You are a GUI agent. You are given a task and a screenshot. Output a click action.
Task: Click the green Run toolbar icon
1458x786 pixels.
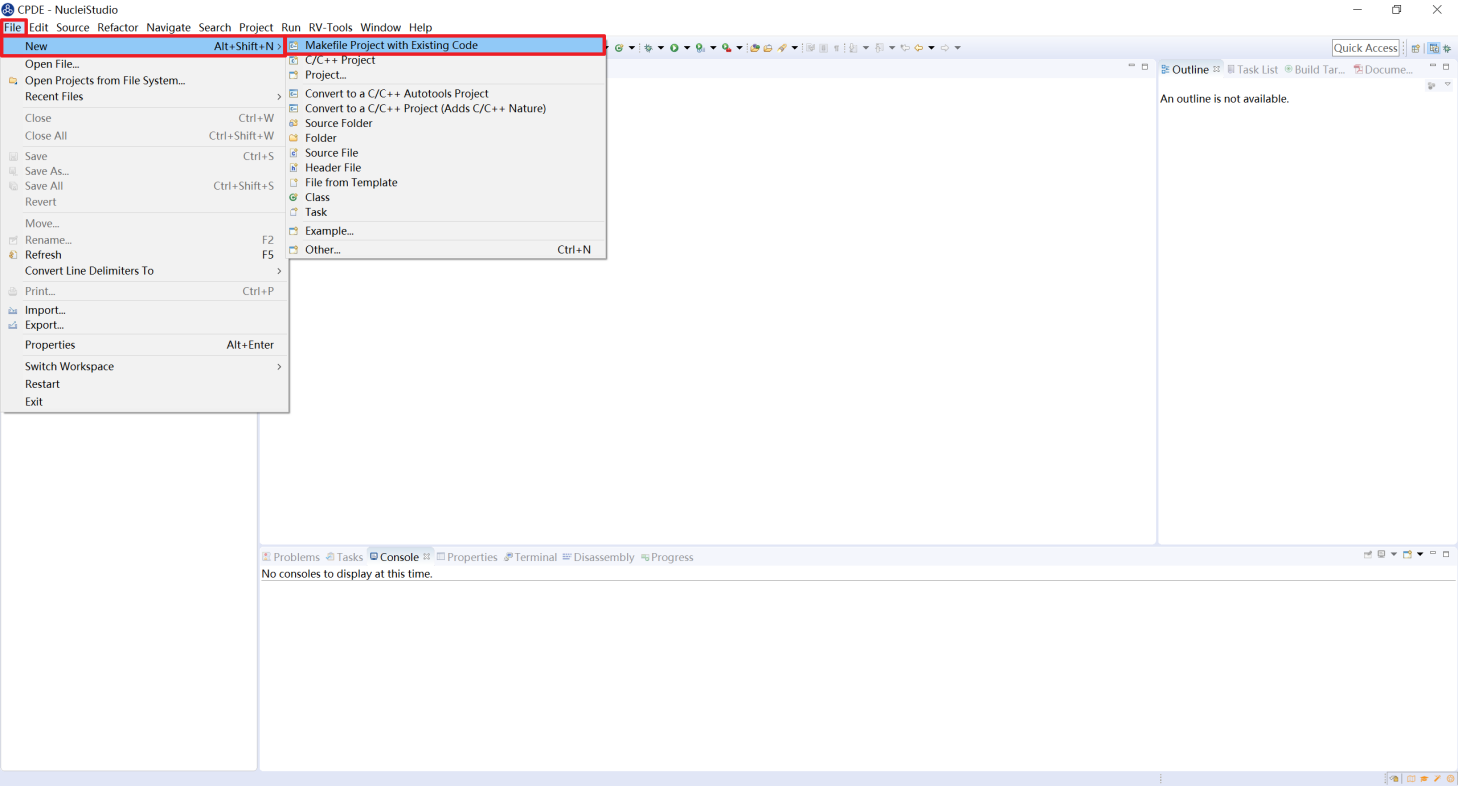674,48
